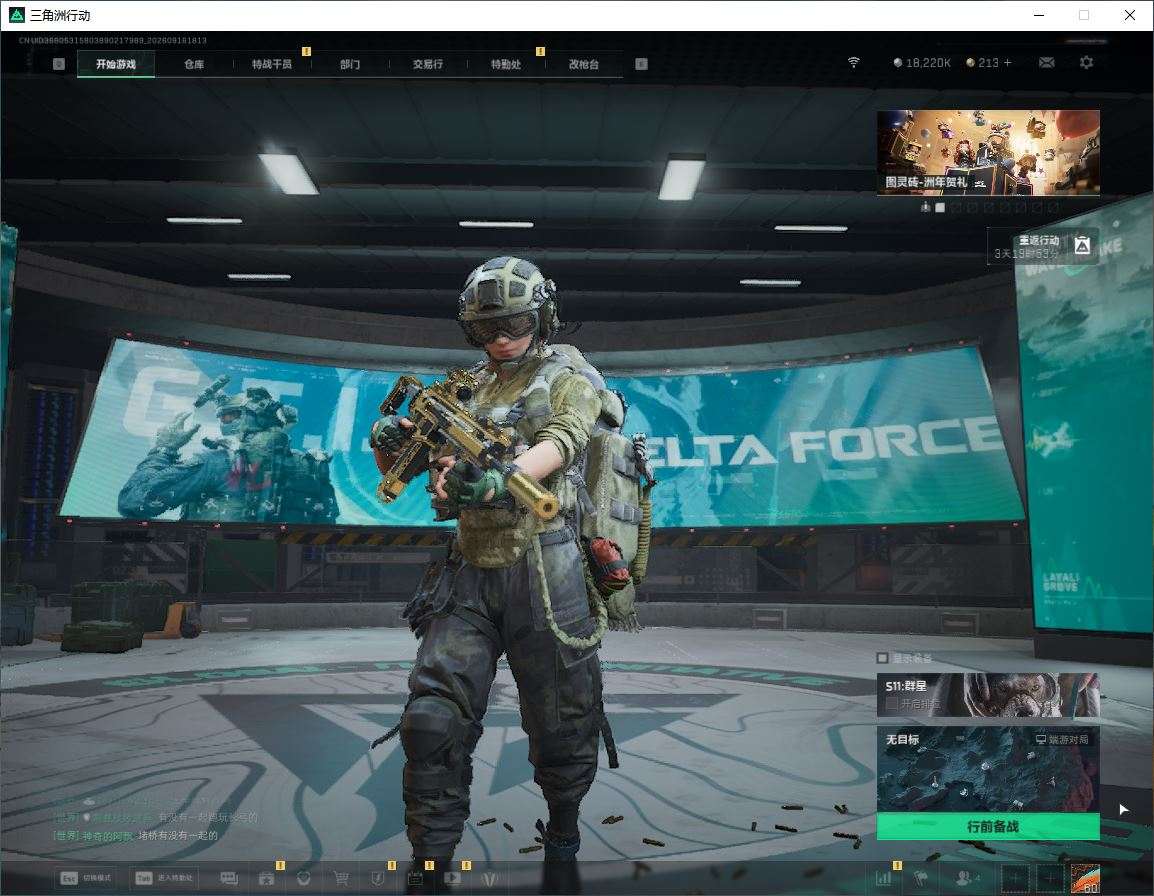Select the 改枪台 tab

click(x=584, y=64)
